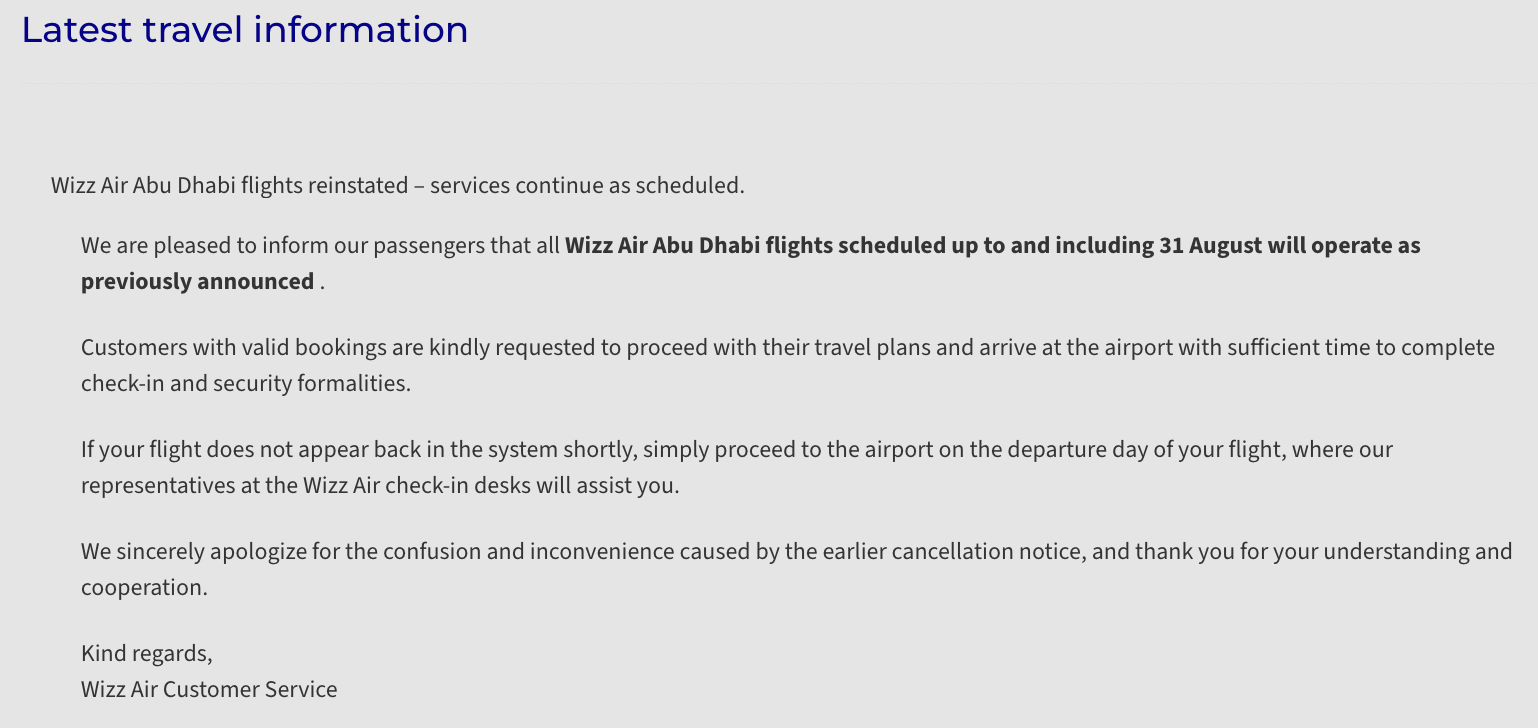Viewport: 1538px width, 728px height.
Task: Click the bold 'Wizz Air Abu Dhabi flights scheduled' text
Action: coord(755,246)
